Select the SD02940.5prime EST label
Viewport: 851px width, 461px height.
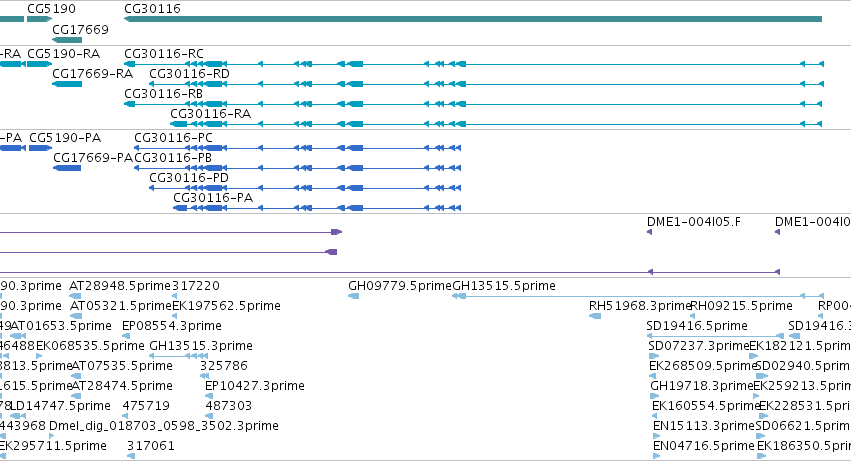click(803, 366)
